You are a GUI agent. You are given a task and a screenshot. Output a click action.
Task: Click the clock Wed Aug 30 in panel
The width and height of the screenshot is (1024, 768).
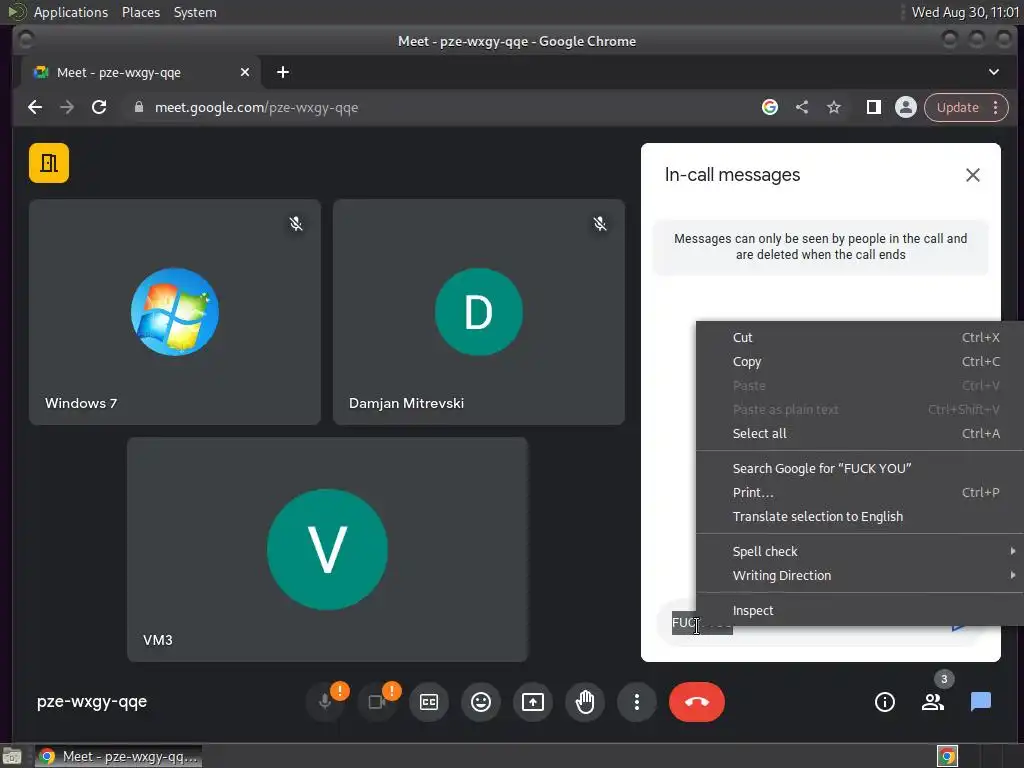point(965,12)
